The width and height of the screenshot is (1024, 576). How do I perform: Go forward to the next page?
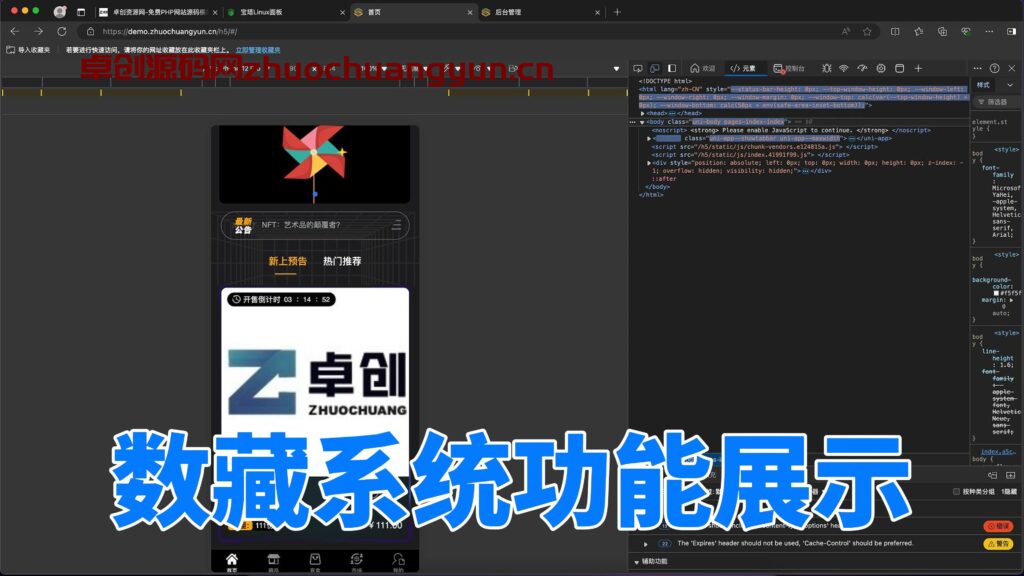click(39, 31)
